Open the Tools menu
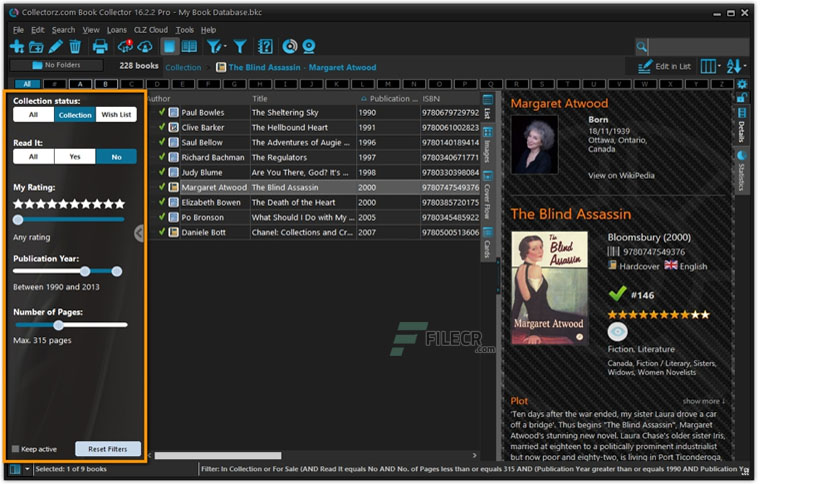Image resolution: width=836 pixels, height=484 pixels. point(184,30)
